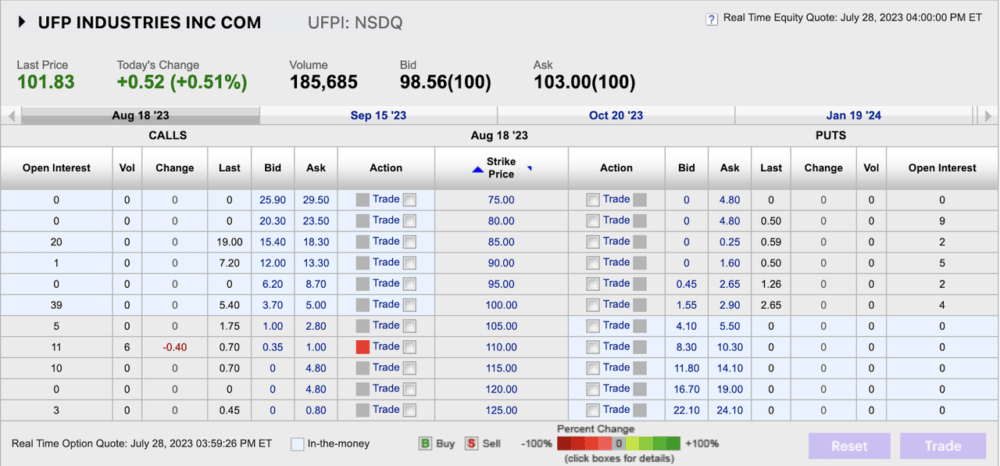Check the call checkbox for strike 125.00
The image size is (1000, 466).
click(x=409, y=411)
